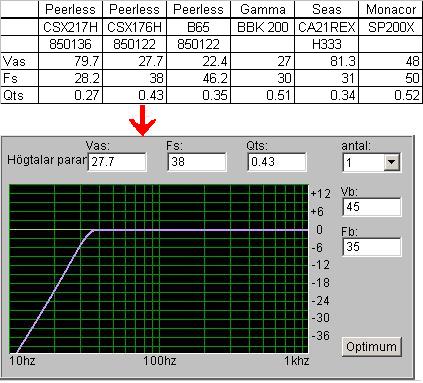Click the Fs row label in table
The height and width of the screenshot is (383, 423).
(10, 78)
